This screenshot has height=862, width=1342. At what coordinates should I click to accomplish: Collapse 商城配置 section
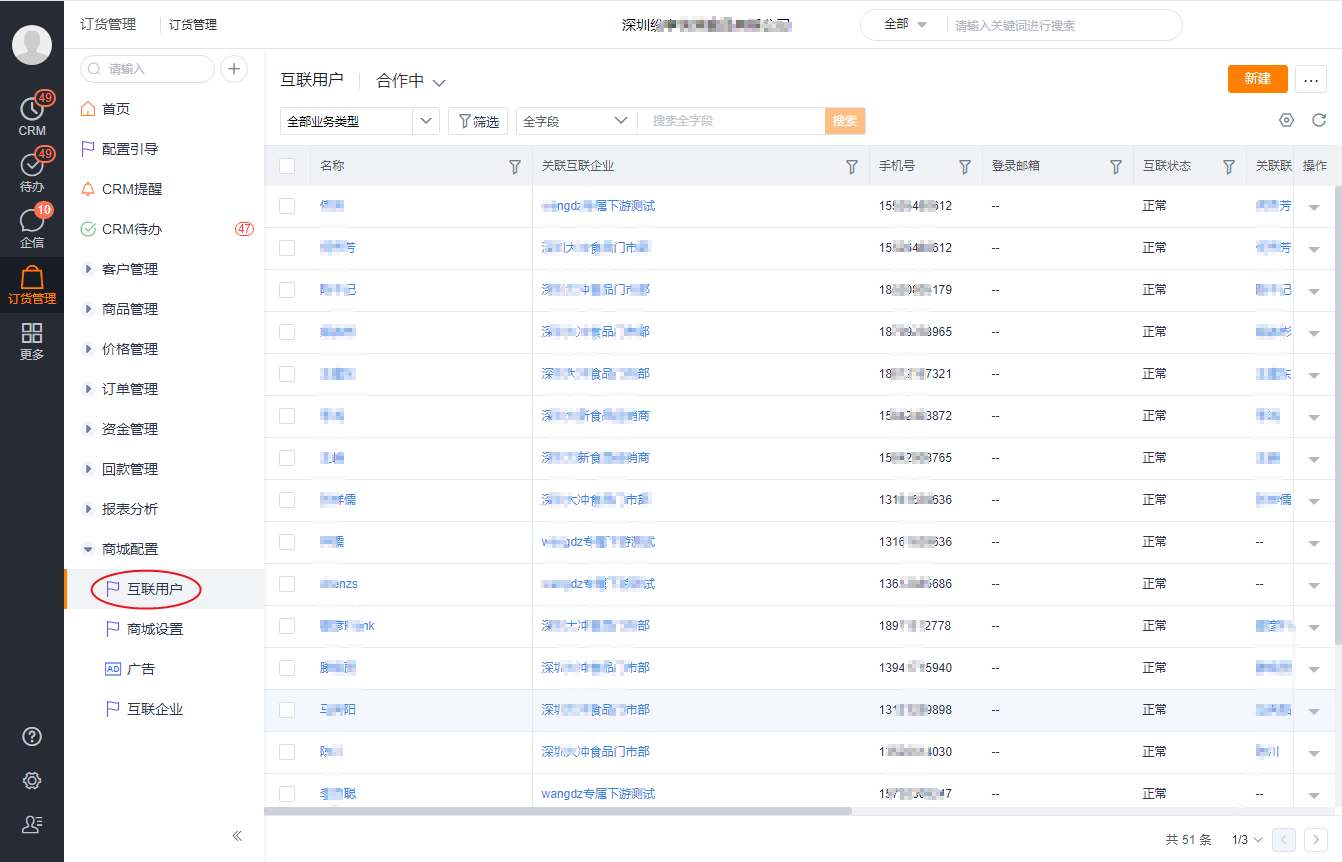click(88, 549)
